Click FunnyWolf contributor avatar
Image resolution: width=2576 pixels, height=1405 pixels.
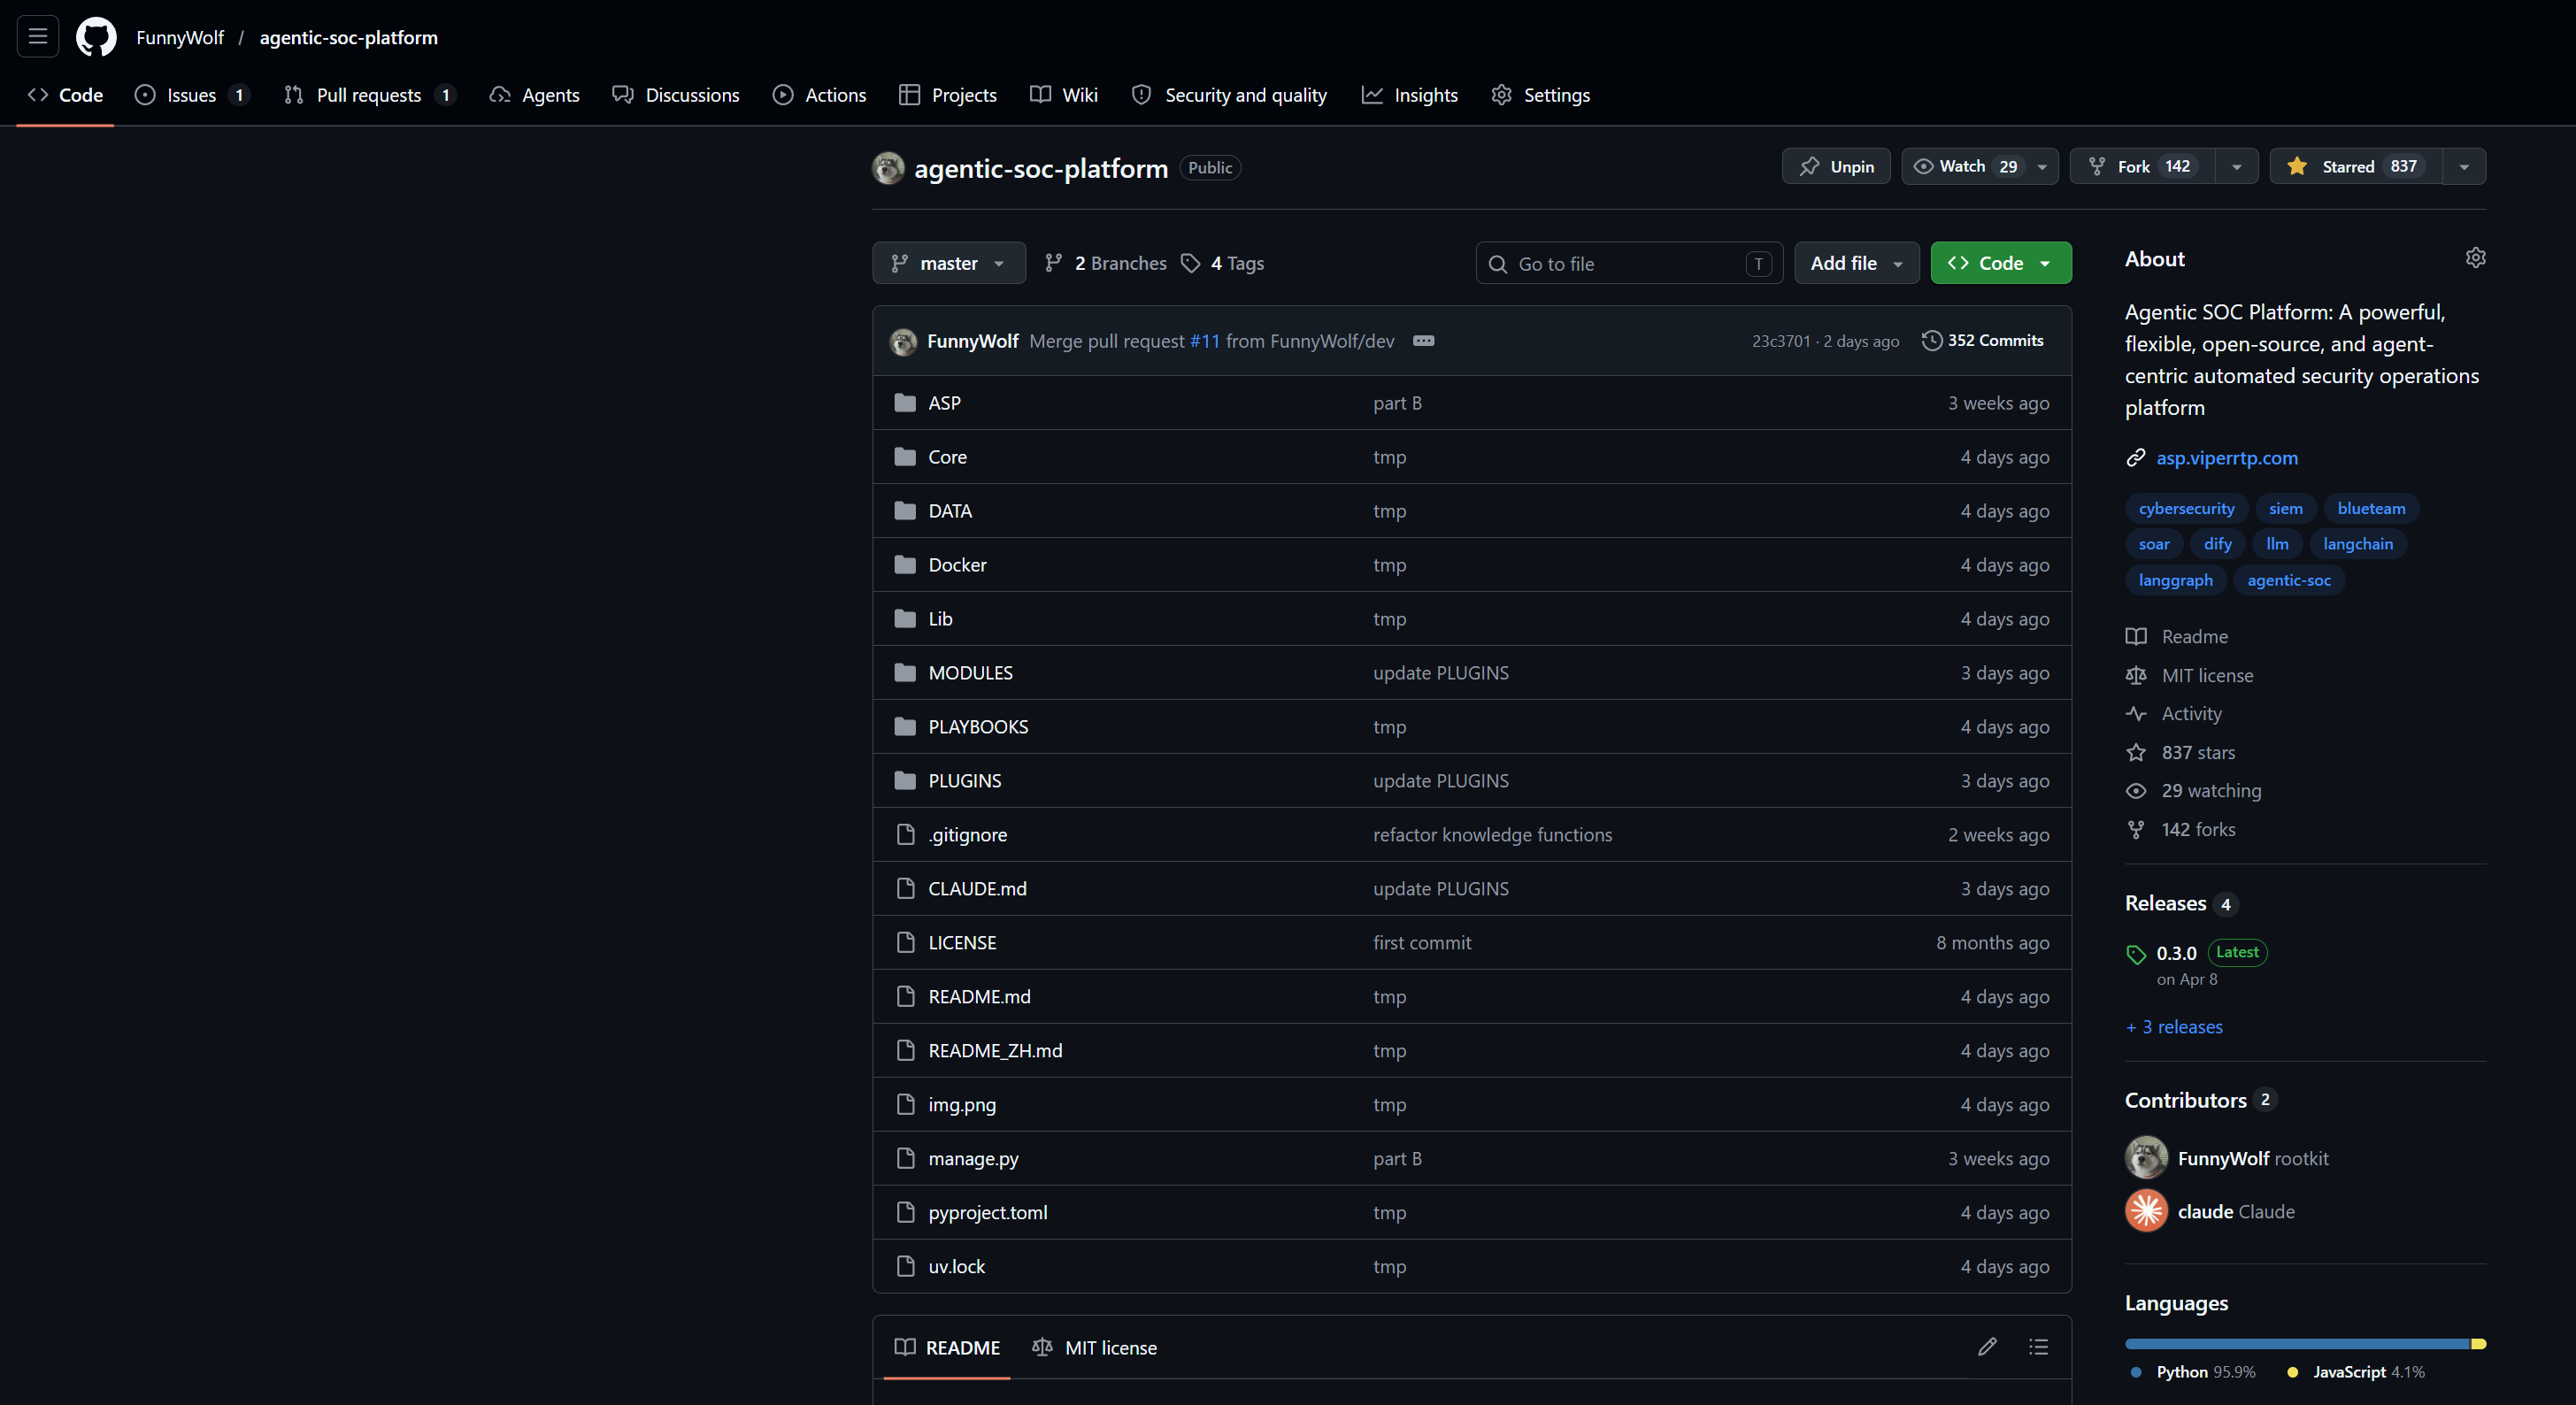click(x=2146, y=1158)
